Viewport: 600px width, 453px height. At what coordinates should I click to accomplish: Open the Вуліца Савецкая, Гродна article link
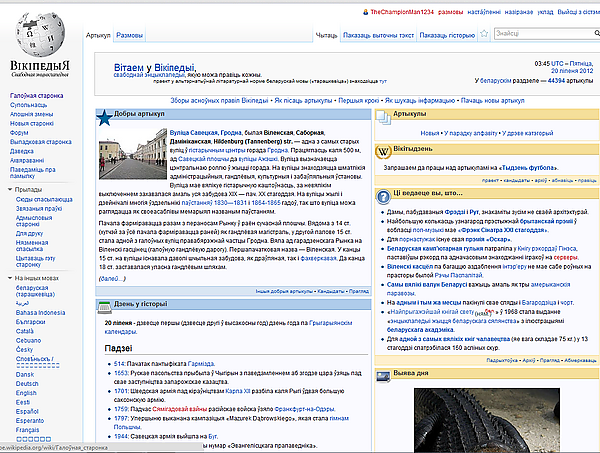206,133
